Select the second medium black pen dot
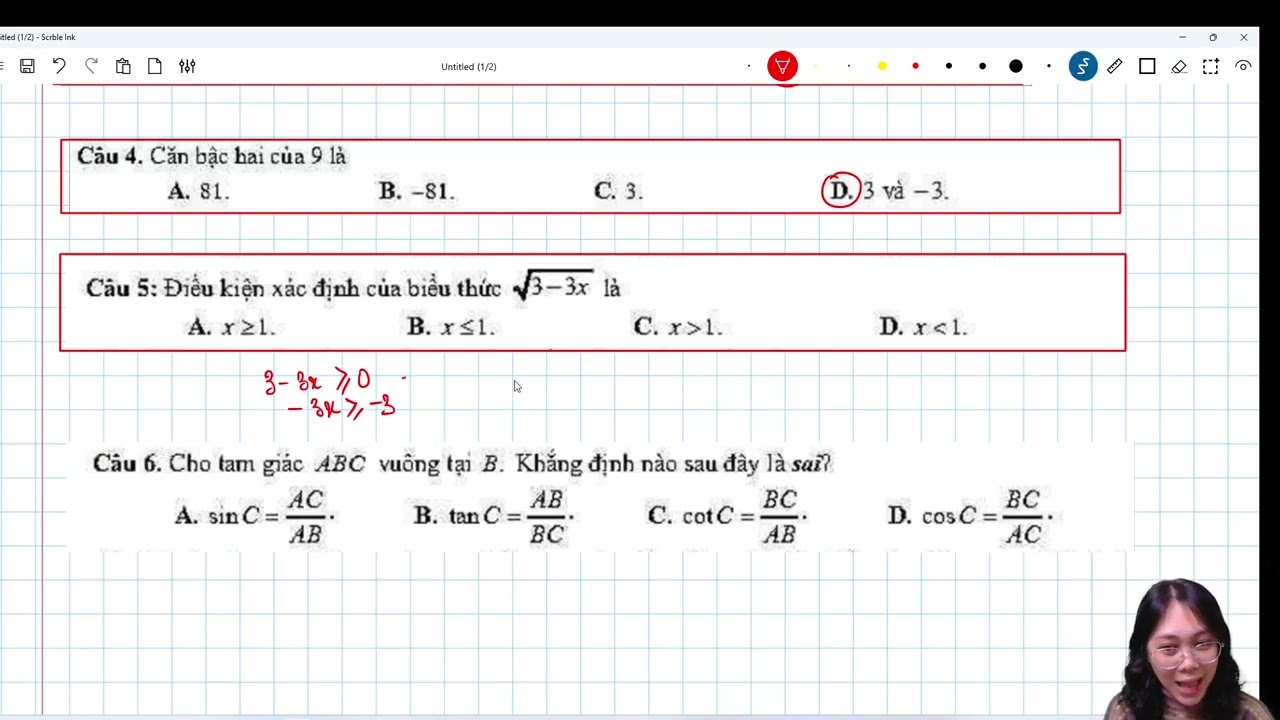Viewport: 1280px width, 720px height. (x=982, y=66)
